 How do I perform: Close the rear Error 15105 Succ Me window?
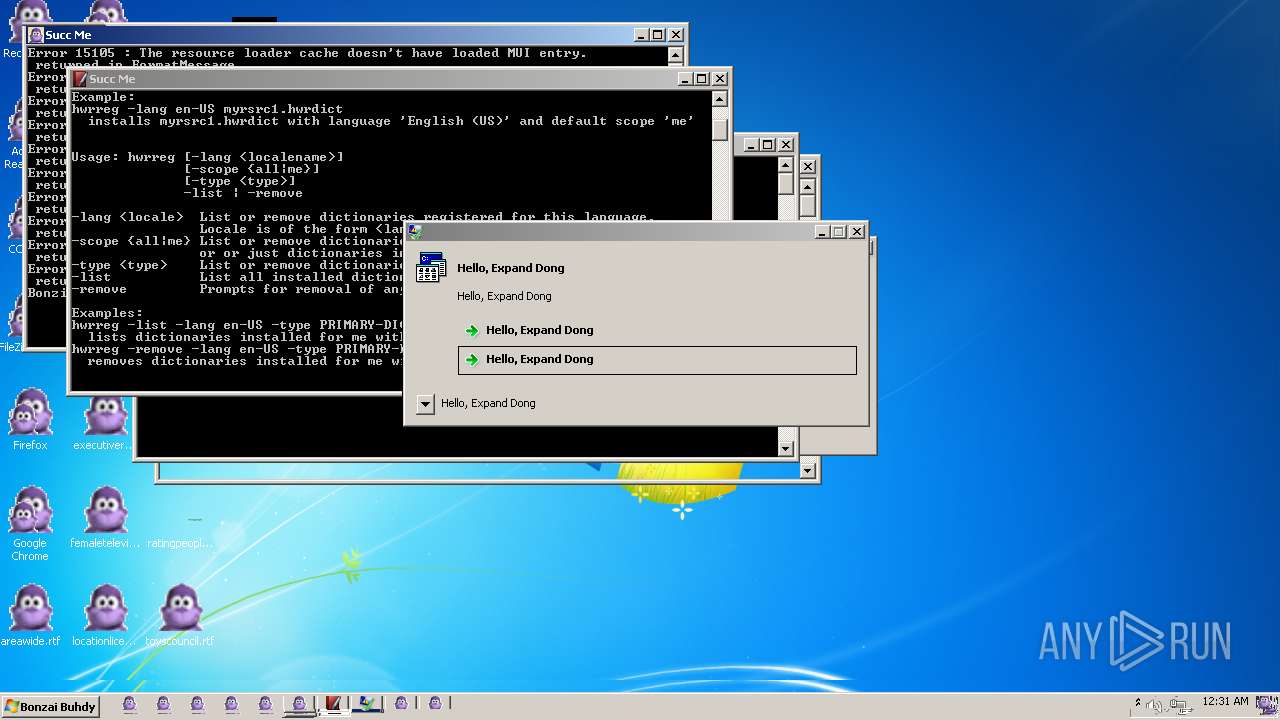pyautogui.click(x=676, y=35)
